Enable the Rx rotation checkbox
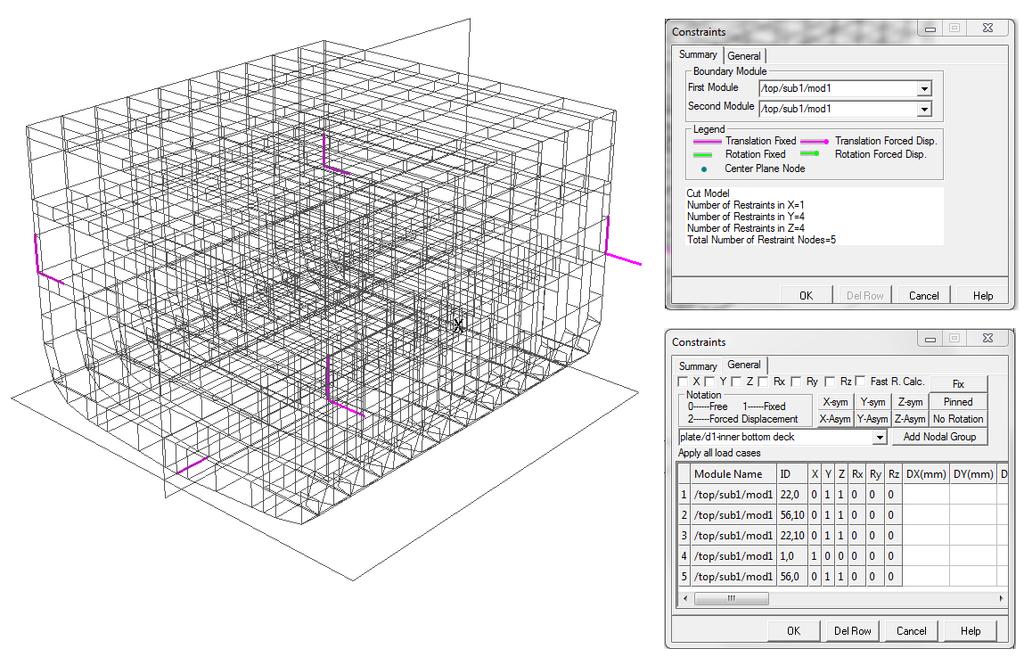Viewport: 1024px width, 657px height. click(763, 381)
